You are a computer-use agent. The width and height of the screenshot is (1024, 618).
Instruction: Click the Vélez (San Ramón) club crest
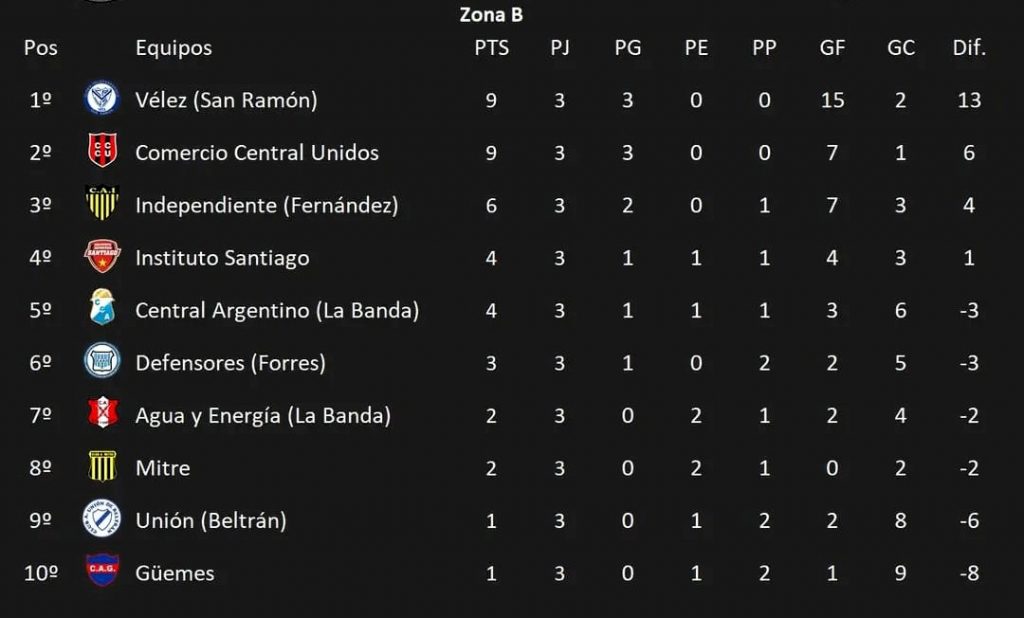click(x=103, y=99)
